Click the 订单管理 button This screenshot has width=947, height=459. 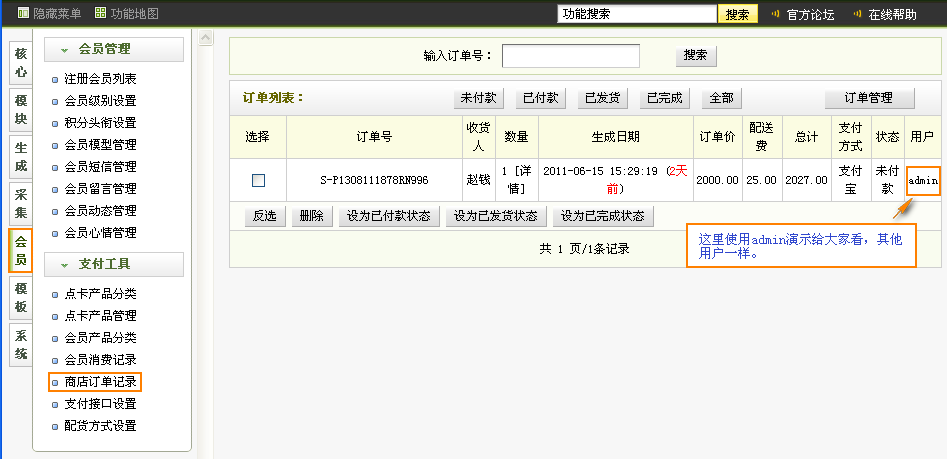click(868, 98)
